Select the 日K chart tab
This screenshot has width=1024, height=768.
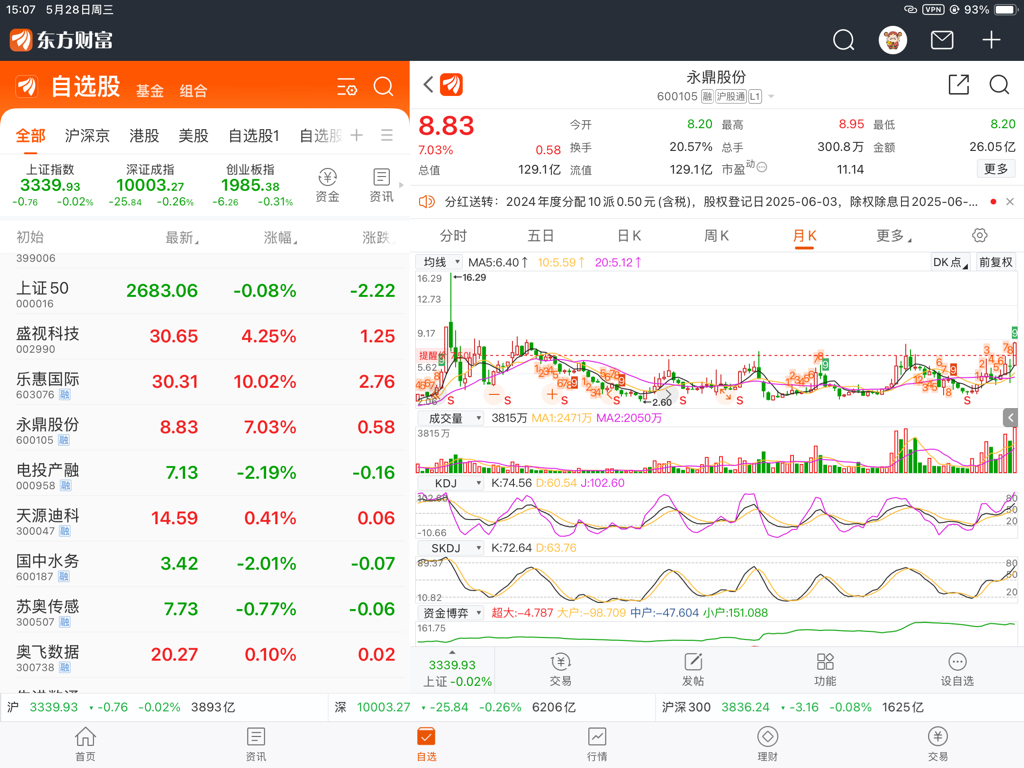click(x=629, y=235)
